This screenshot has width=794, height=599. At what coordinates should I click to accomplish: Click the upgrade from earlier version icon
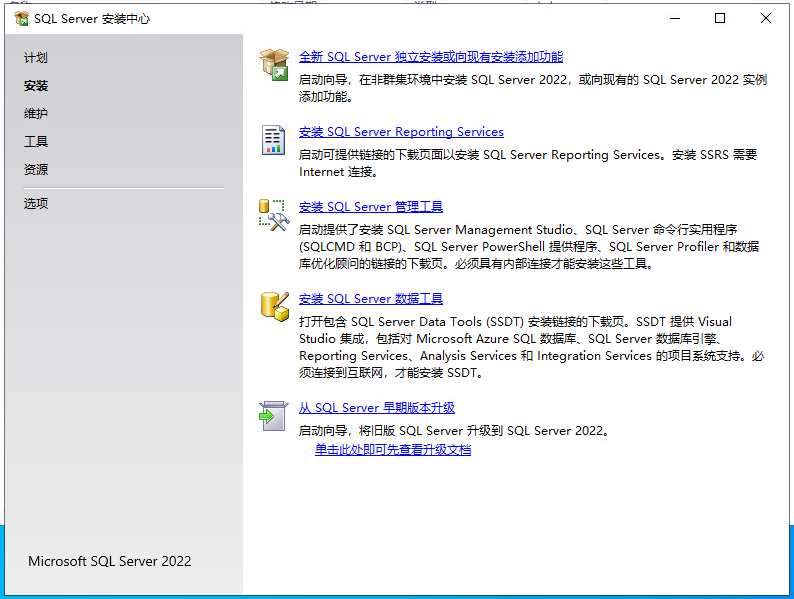273,416
